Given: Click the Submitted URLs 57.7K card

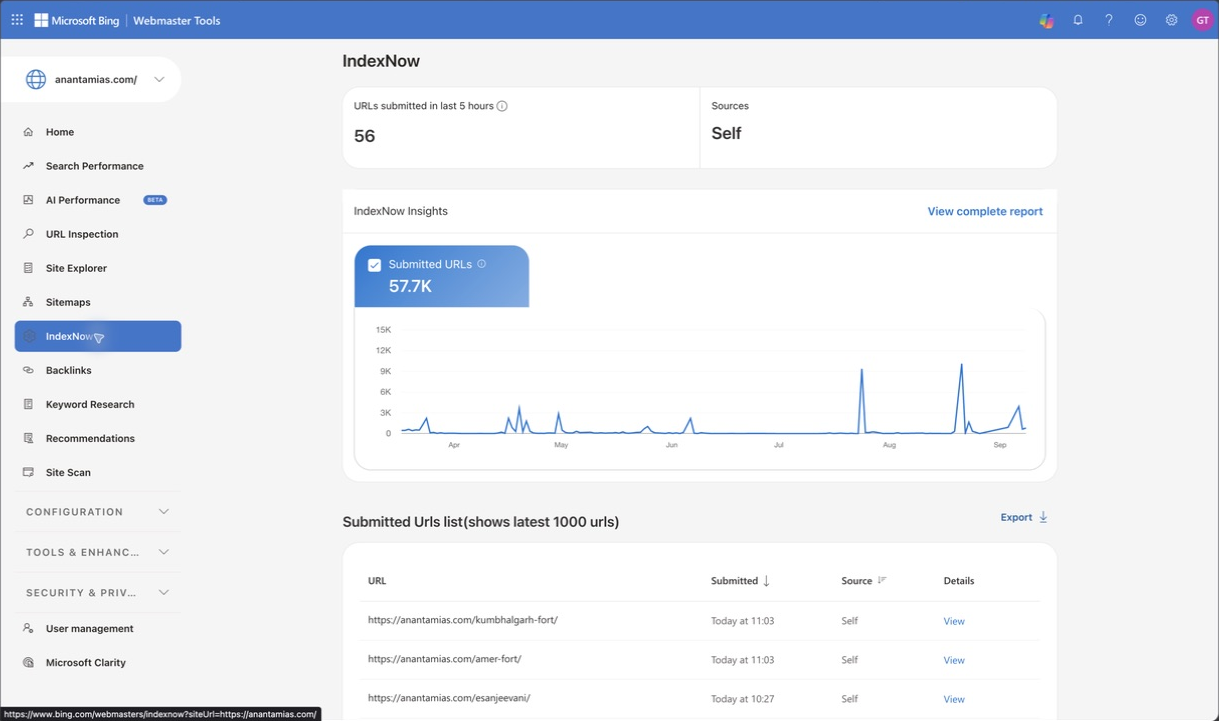Looking at the screenshot, I should click(x=441, y=276).
